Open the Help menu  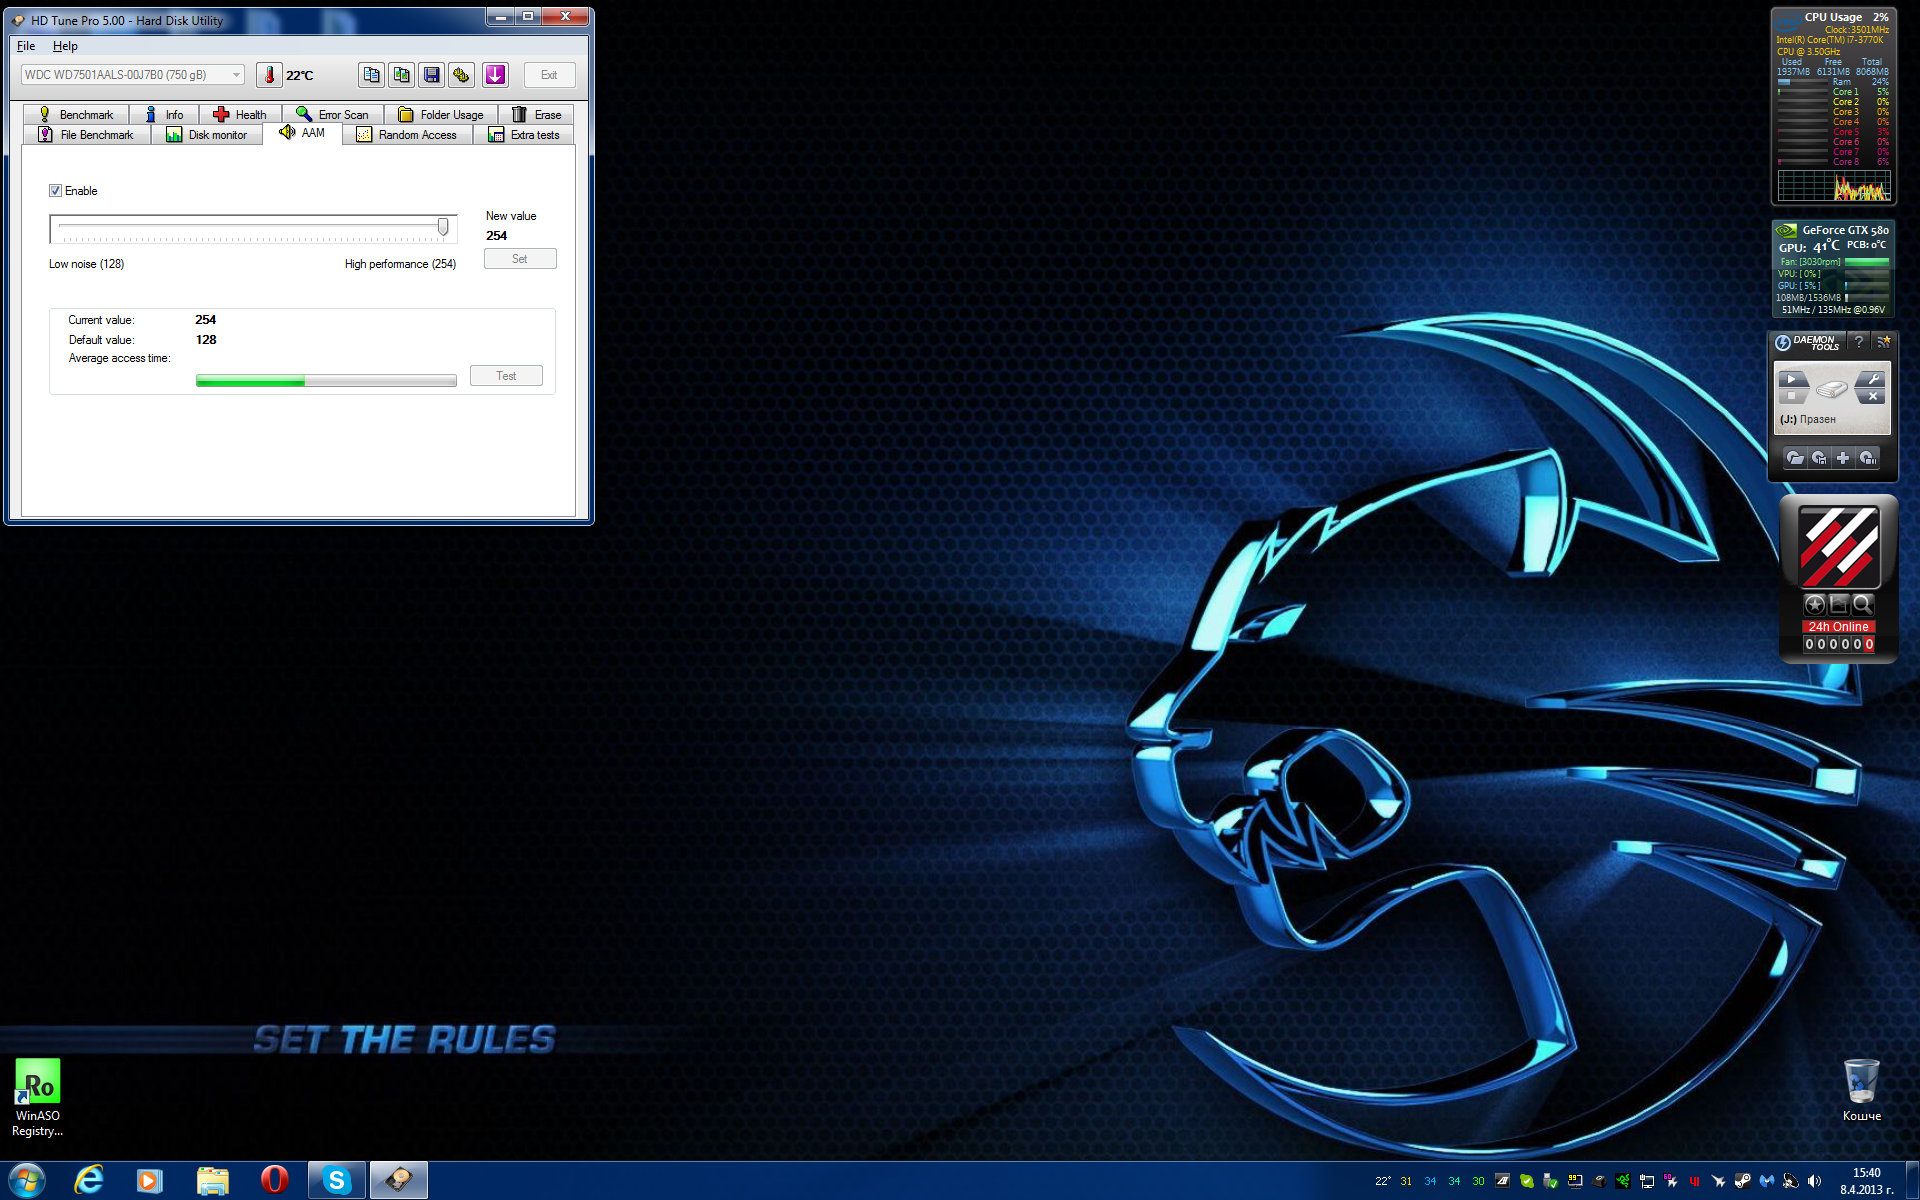pyautogui.click(x=65, y=46)
